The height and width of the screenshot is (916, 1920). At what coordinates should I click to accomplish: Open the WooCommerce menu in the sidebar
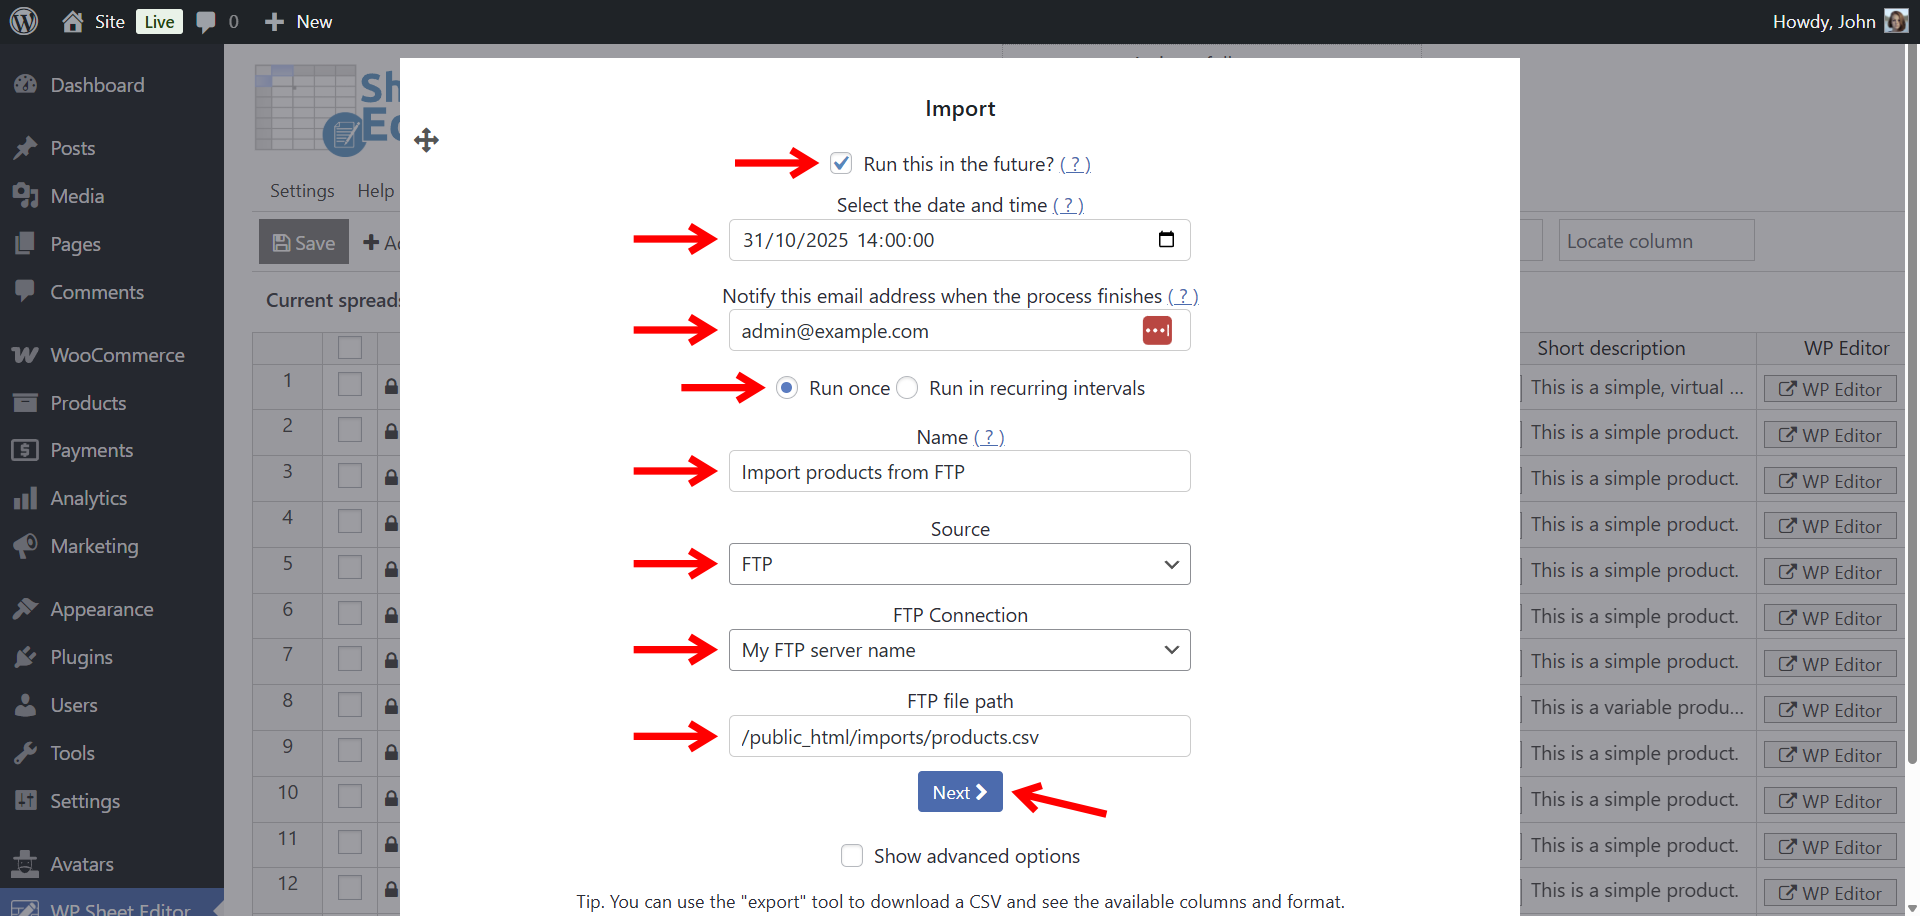tap(117, 355)
